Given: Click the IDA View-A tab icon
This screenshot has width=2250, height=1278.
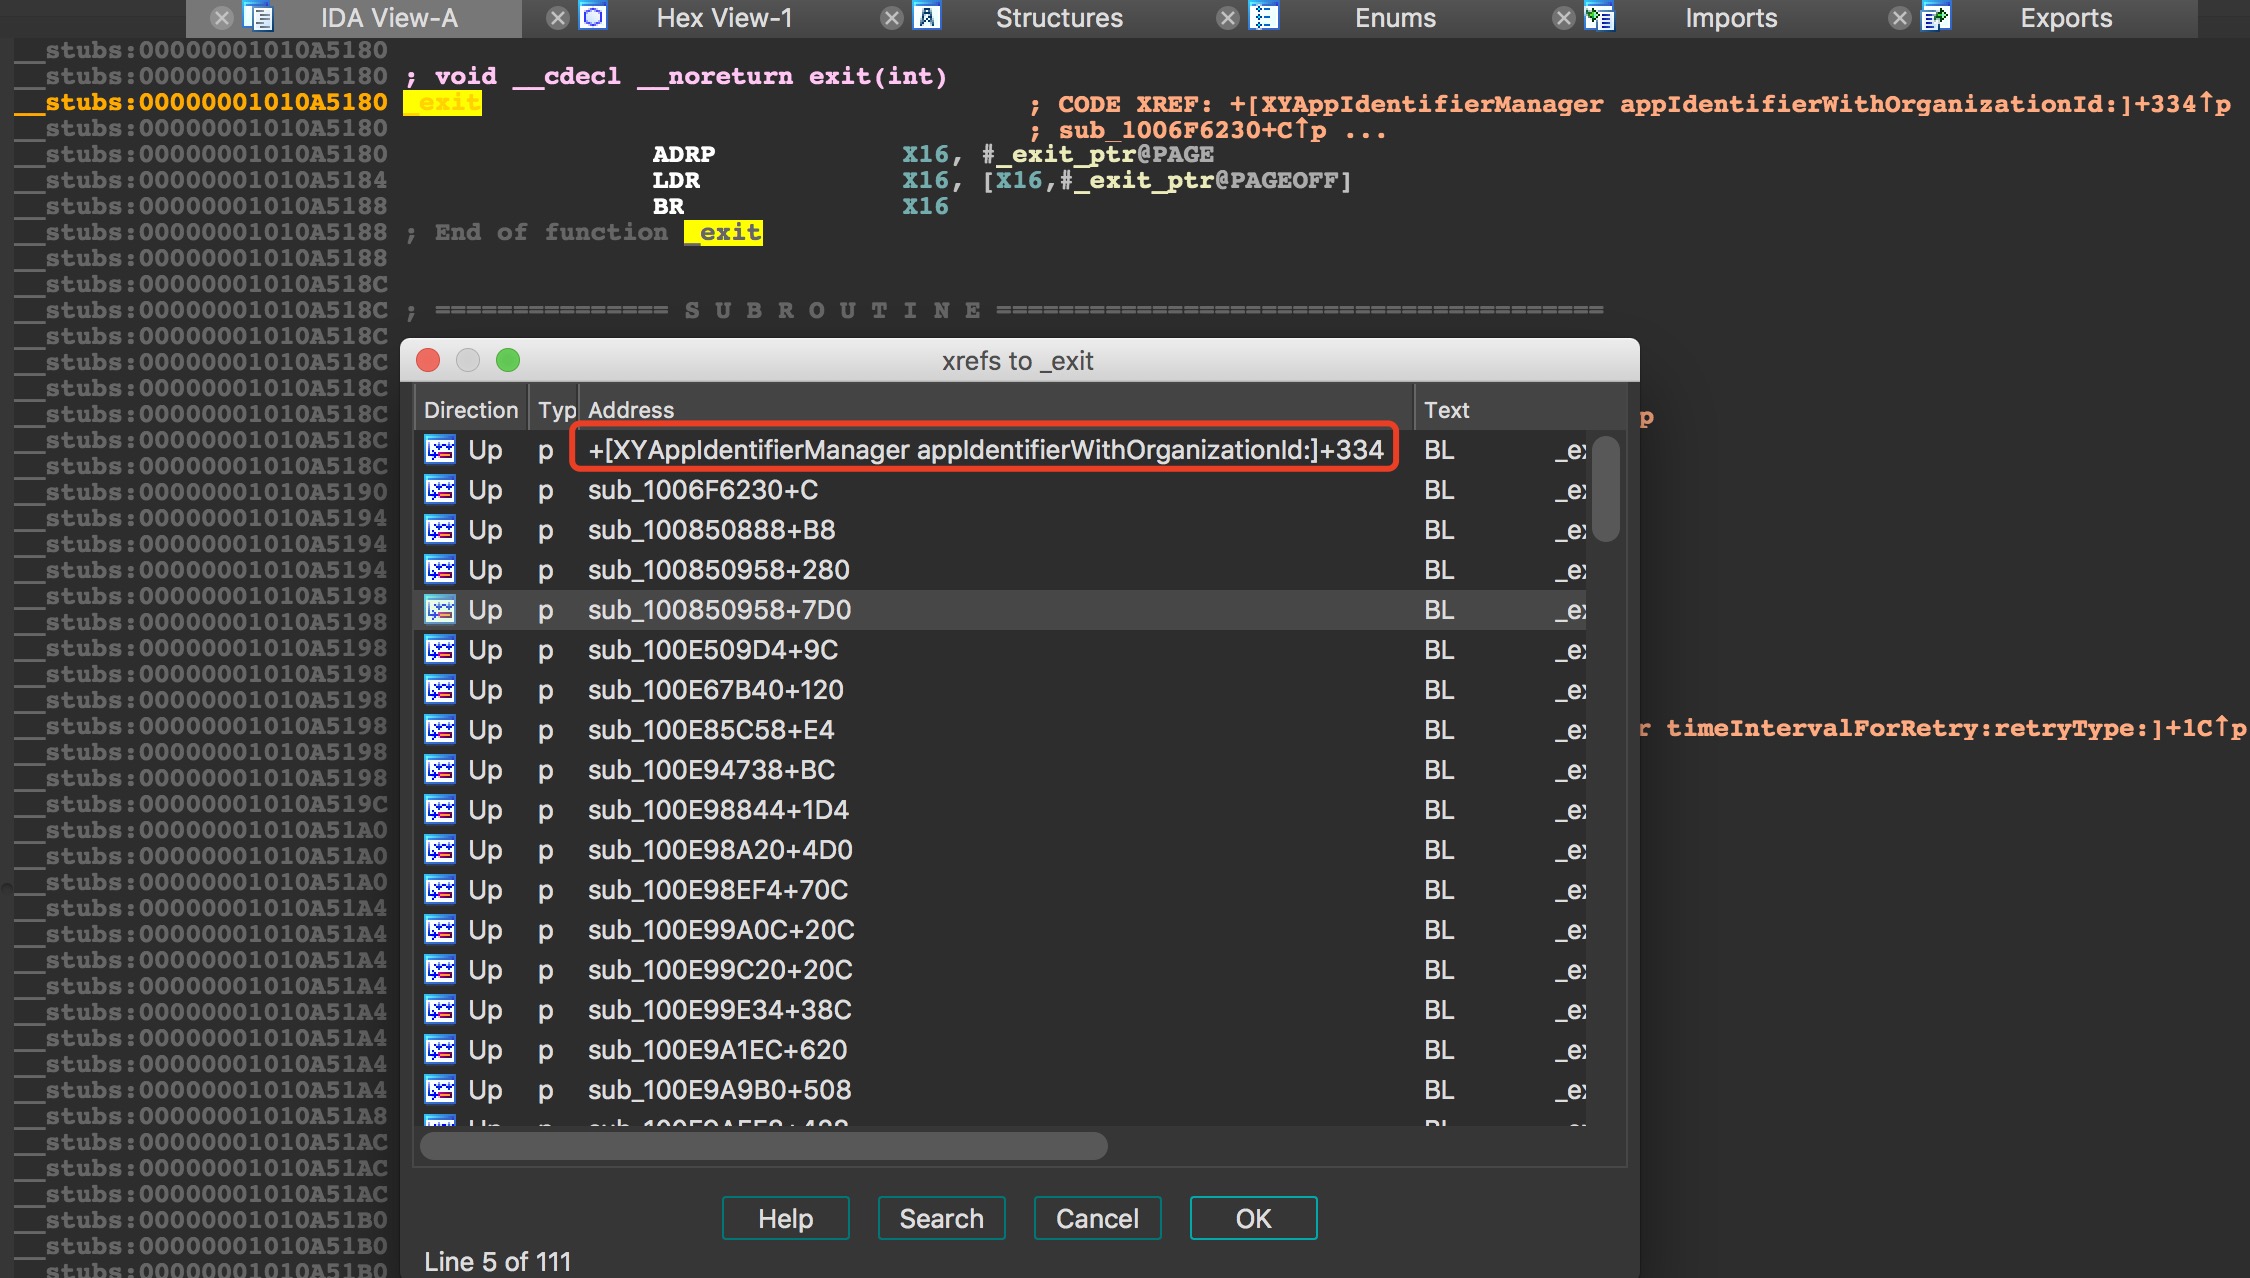Looking at the screenshot, I should [259, 17].
